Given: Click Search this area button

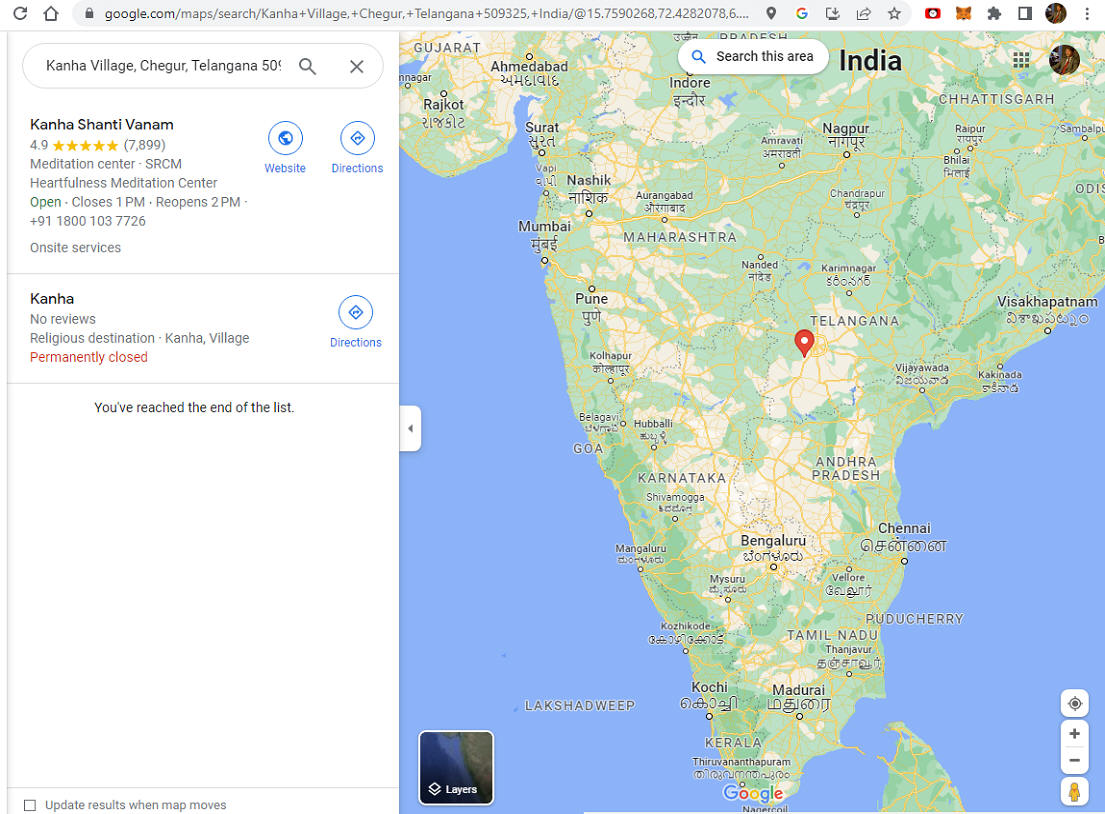Looking at the screenshot, I should point(753,56).
